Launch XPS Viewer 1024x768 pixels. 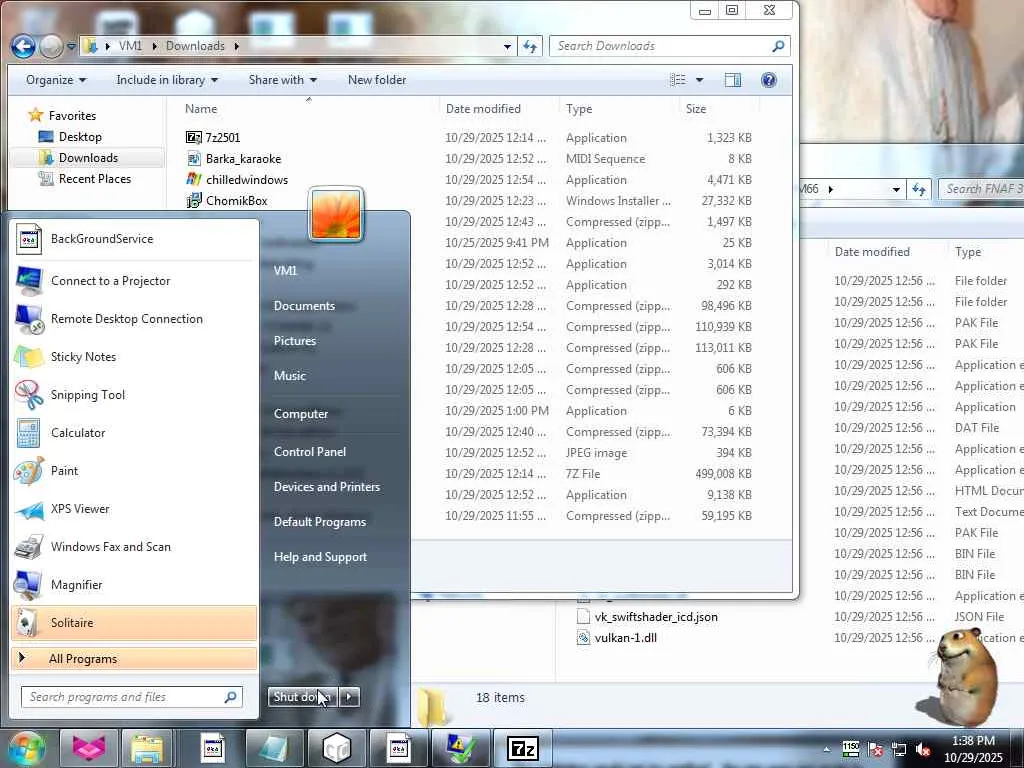(x=134, y=509)
